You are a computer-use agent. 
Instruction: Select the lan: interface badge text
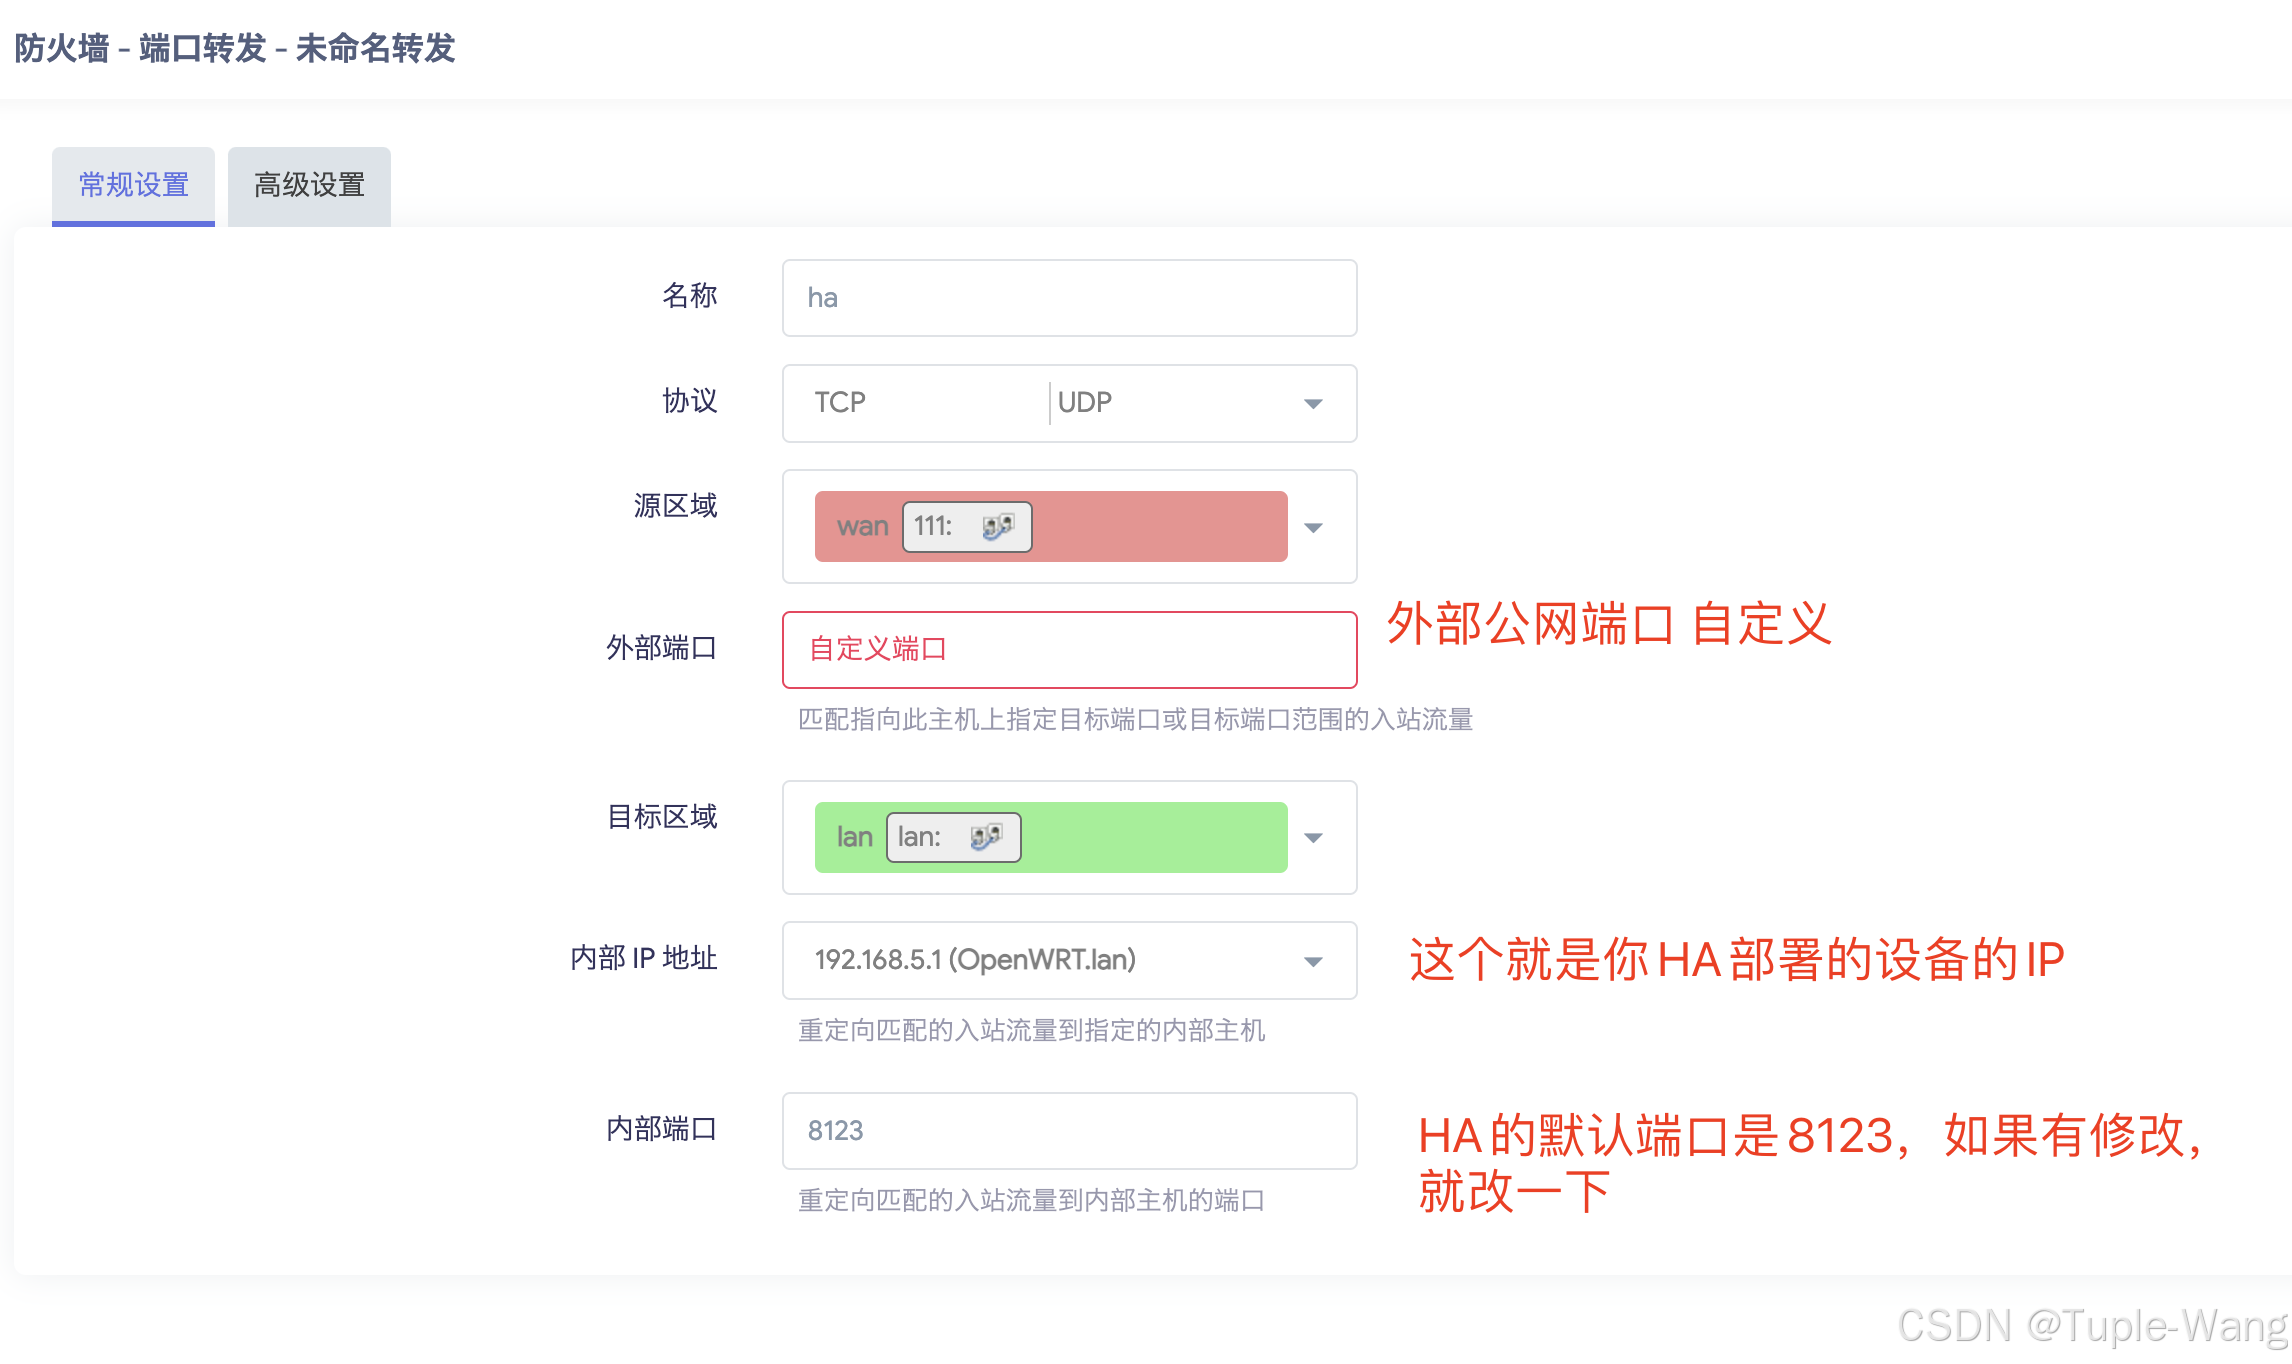point(919,837)
